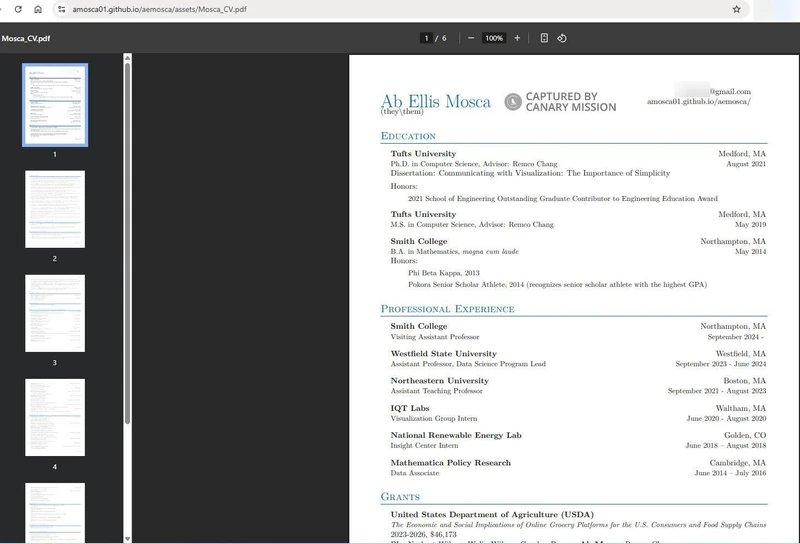Click 'September 2023 - June 2024' date
This screenshot has width=800, height=544.
[x=720, y=364]
